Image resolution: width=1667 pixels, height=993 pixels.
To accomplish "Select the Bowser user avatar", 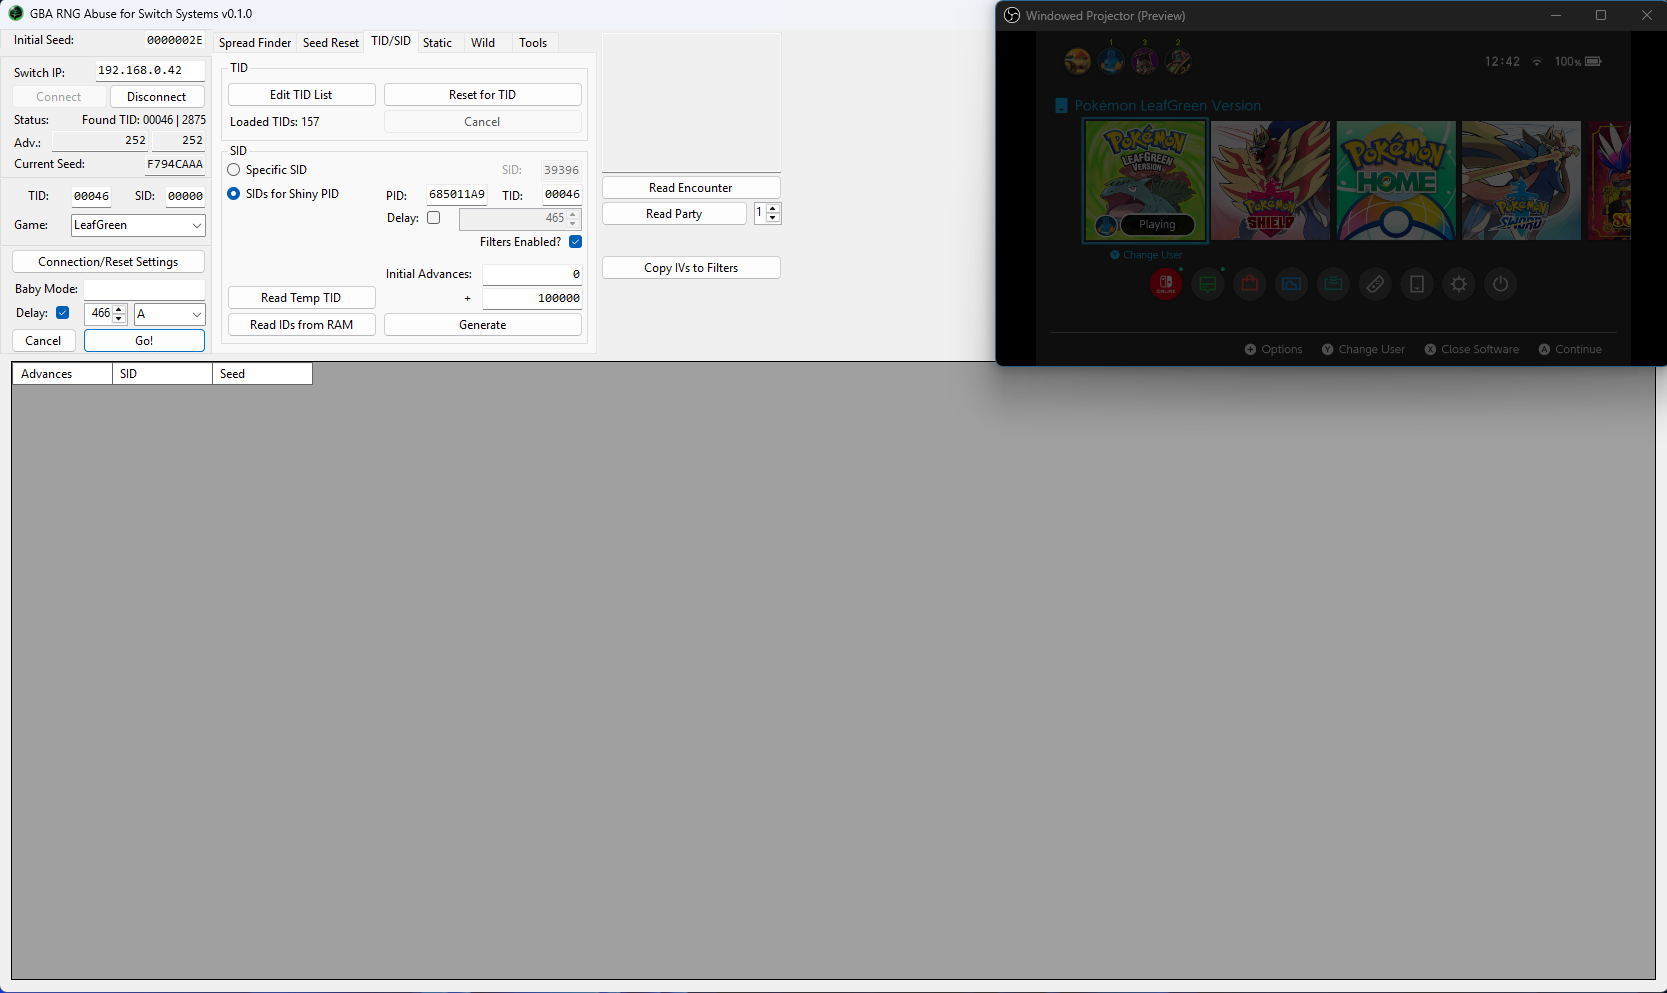I will click(1077, 61).
